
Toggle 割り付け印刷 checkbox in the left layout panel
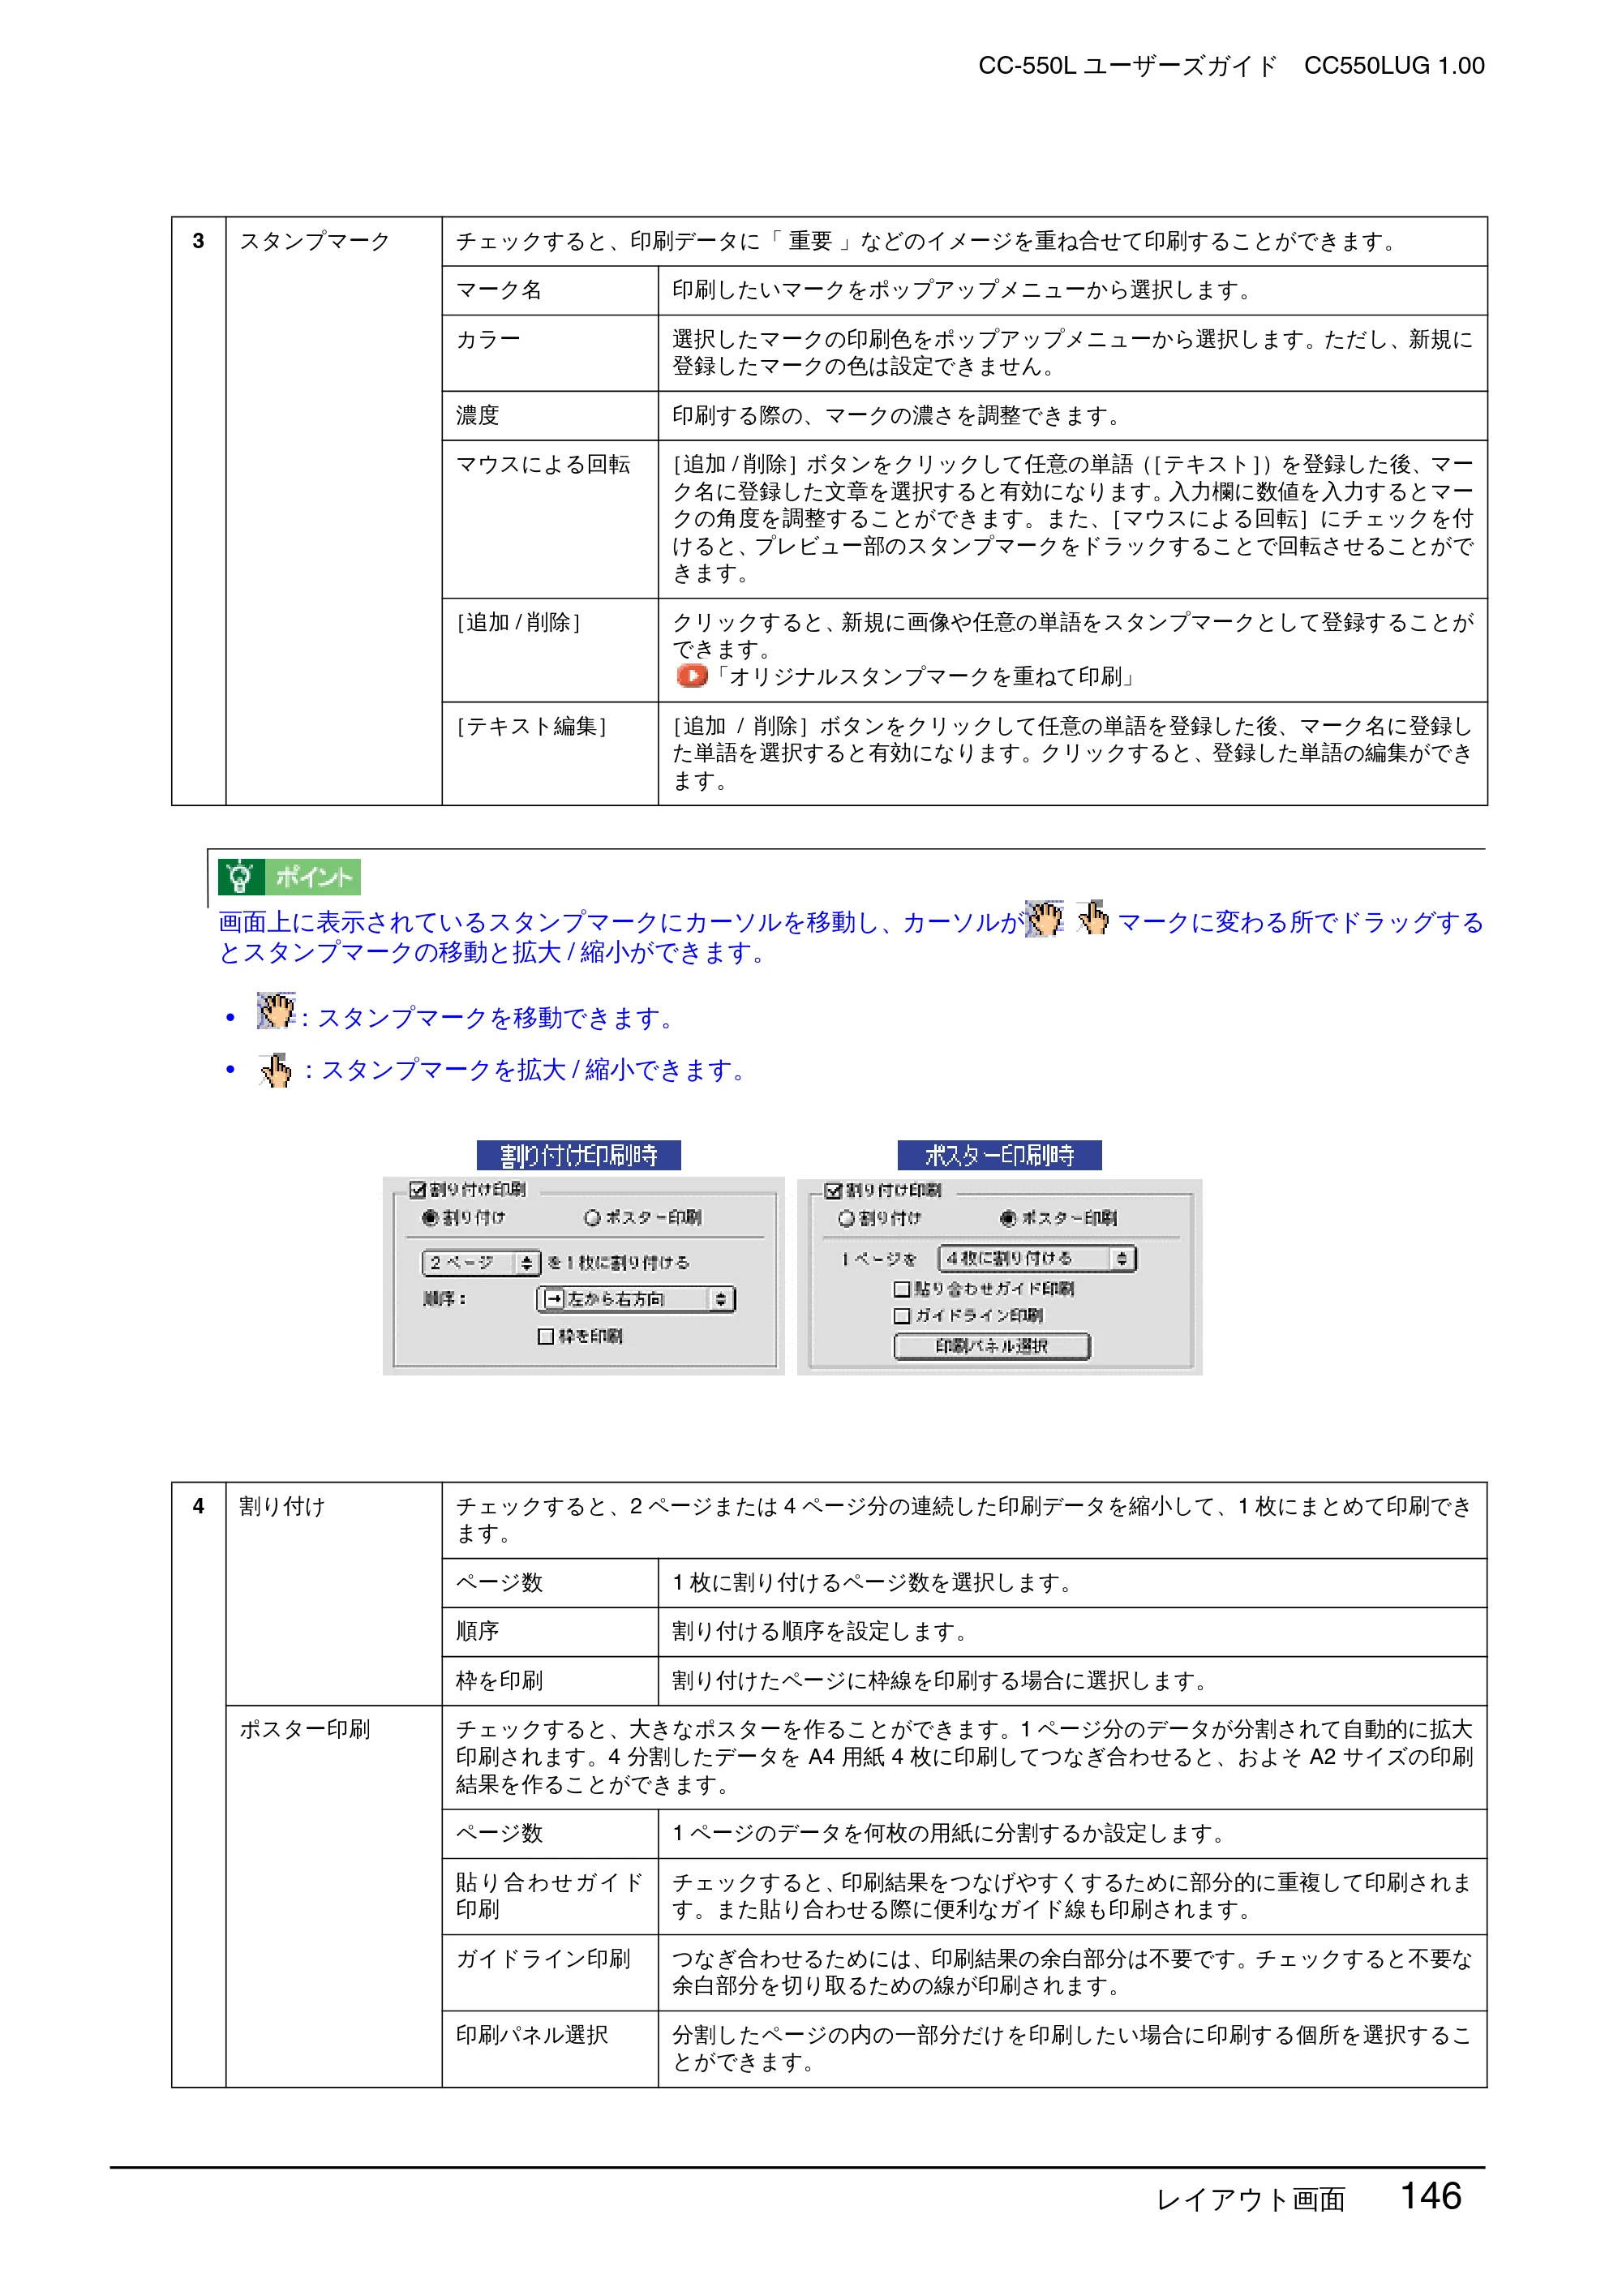click(418, 1189)
